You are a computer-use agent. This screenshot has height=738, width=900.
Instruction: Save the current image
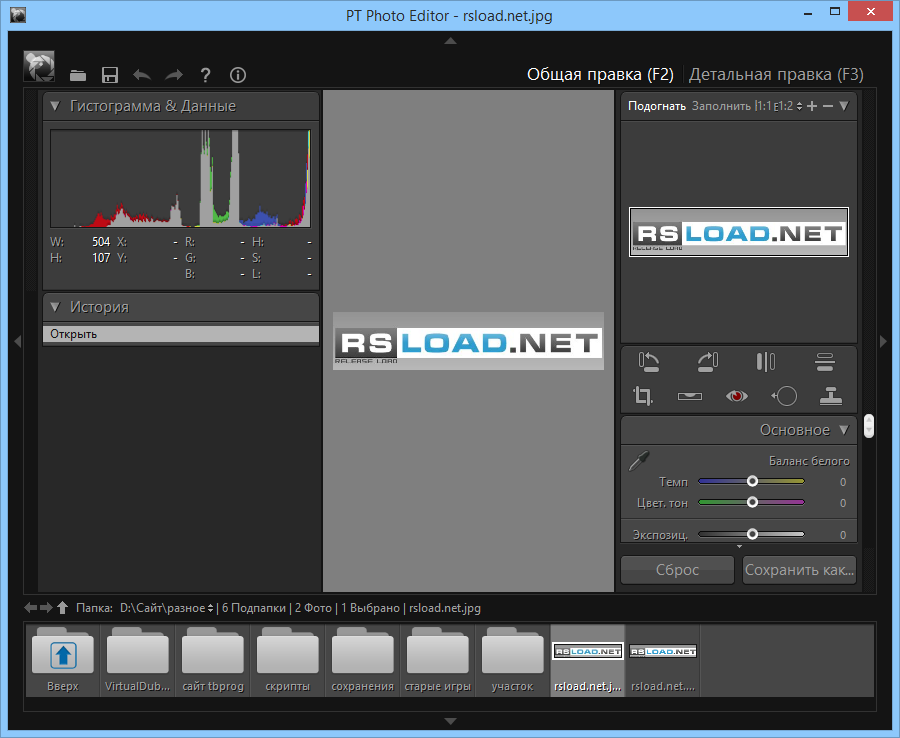(x=110, y=74)
